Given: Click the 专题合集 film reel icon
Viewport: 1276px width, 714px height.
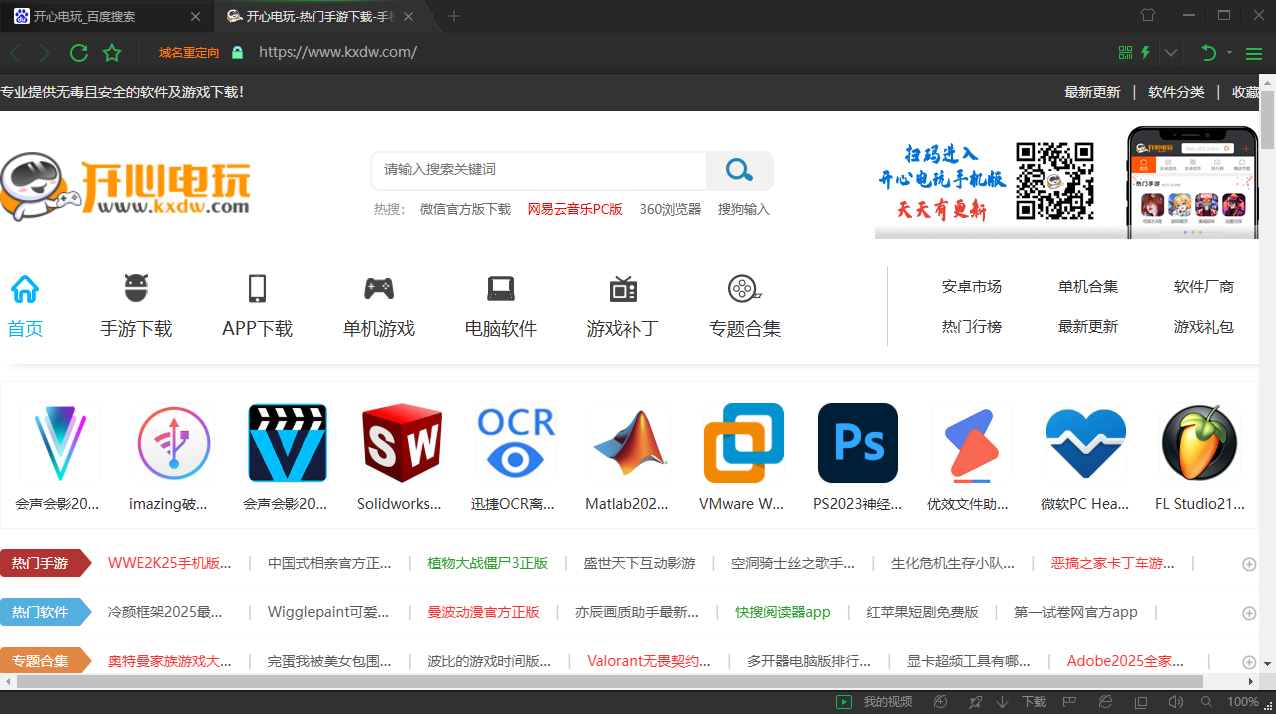Looking at the screenshot, I should pyautogui.click(x=743, y=289).
